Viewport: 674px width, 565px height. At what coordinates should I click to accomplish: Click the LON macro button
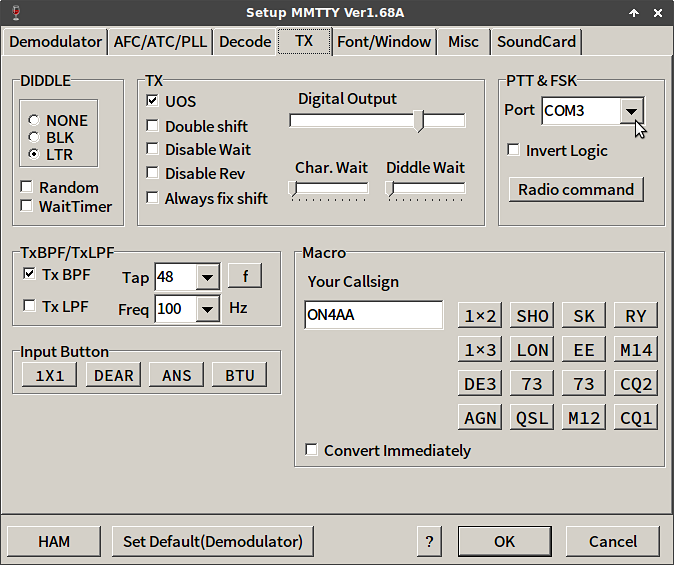tap(532, 350)
